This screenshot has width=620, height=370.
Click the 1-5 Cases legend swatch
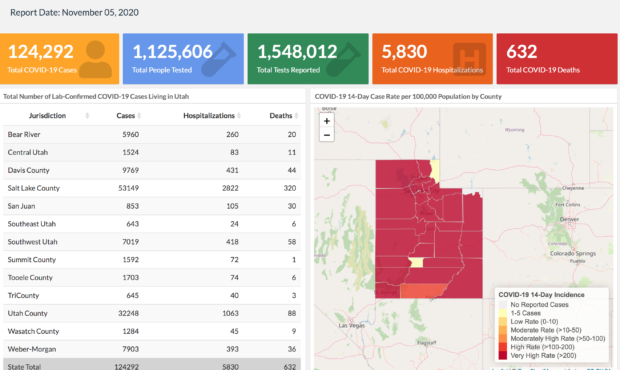[x=503, y=313]
